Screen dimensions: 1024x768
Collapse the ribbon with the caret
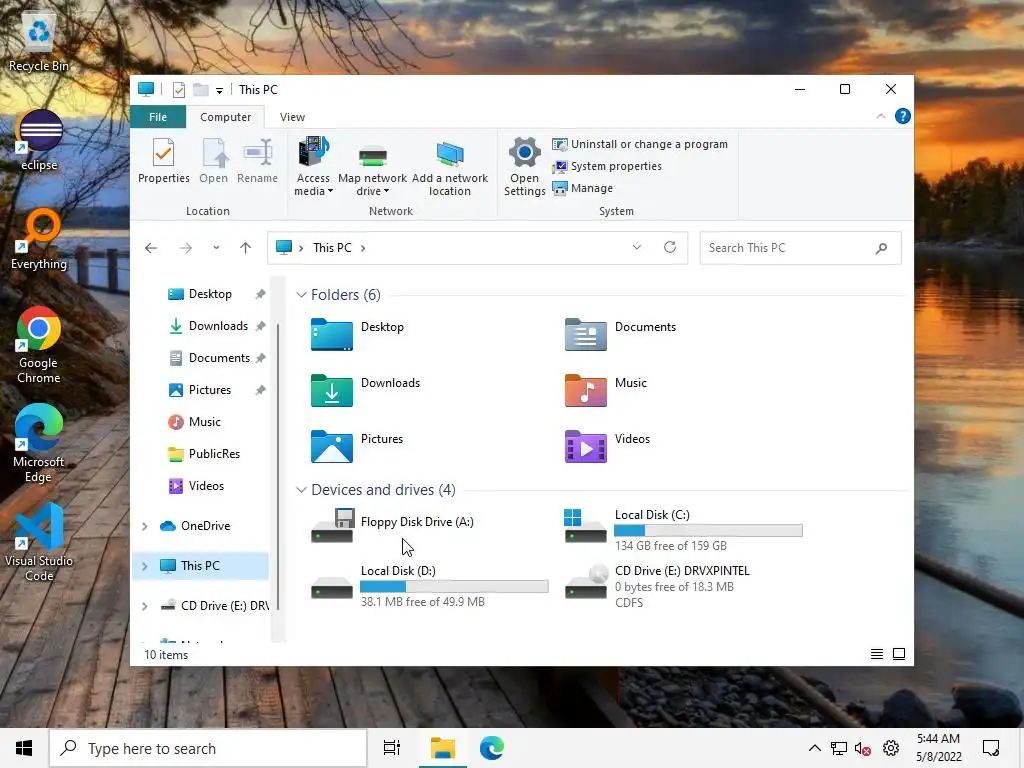point(880,116)
